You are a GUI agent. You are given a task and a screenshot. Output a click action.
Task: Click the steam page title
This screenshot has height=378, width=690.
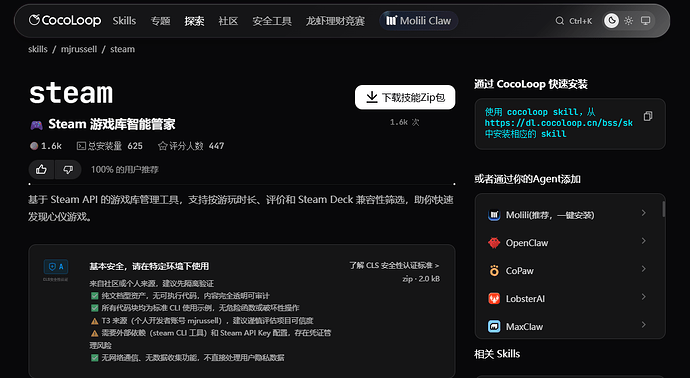(x=71, y=93)
